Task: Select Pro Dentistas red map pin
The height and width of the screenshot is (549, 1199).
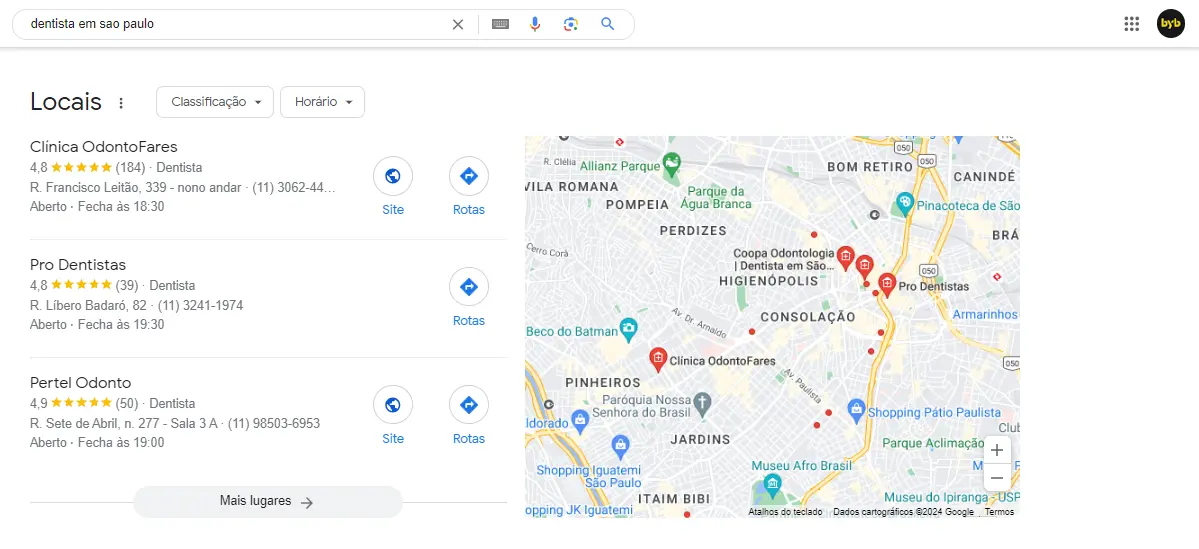Action: tap(887, 284)
